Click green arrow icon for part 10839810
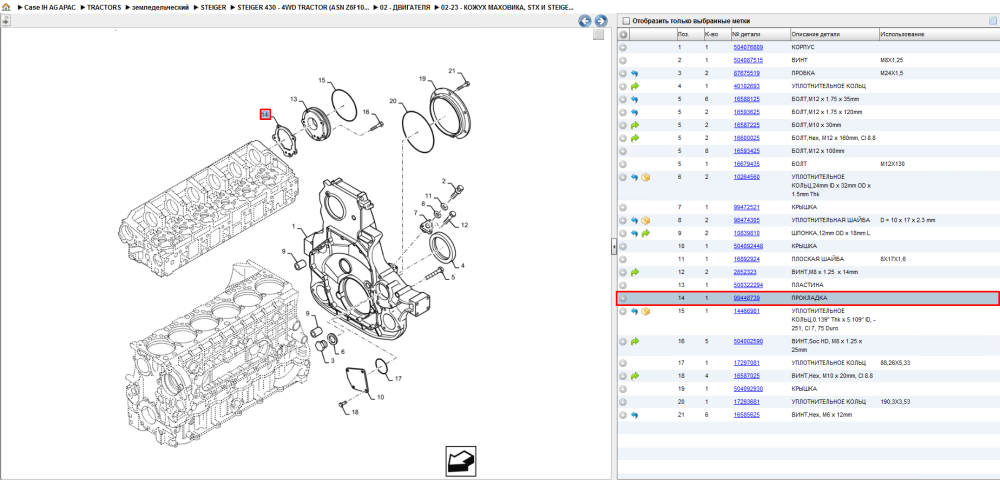Screen dimensions: 1000x480 645,233
